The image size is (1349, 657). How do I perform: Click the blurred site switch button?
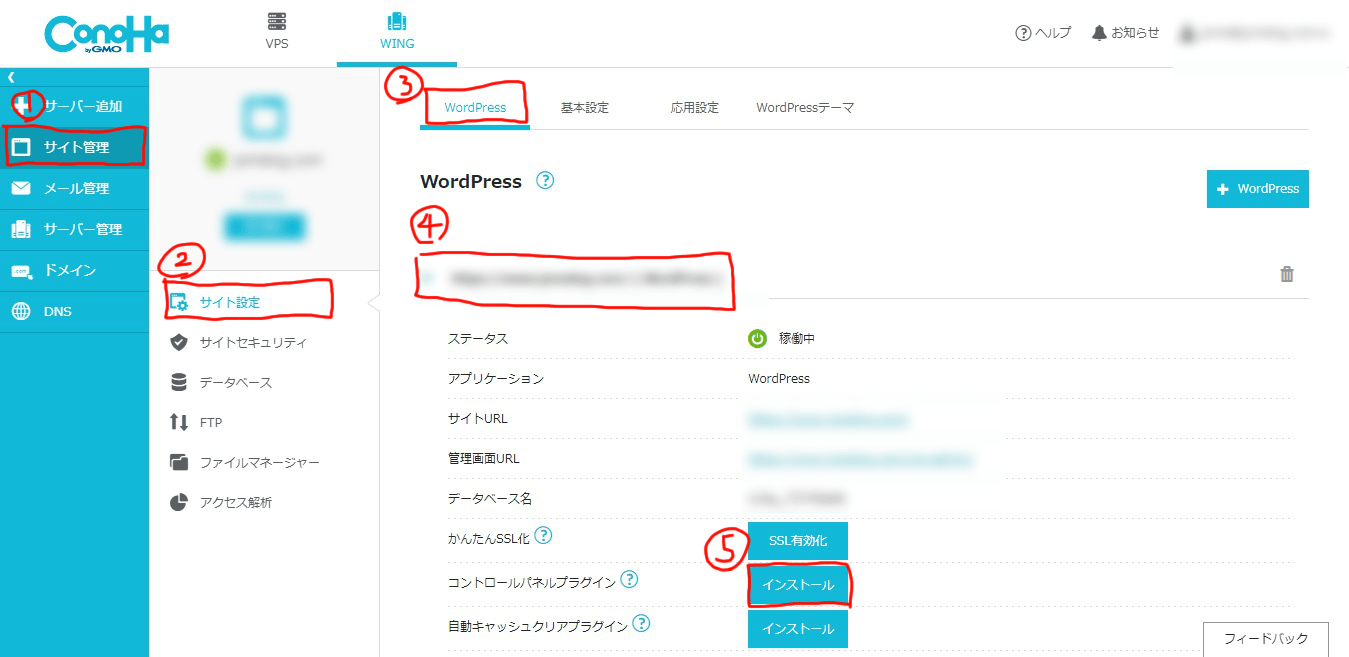click(265, 226)
